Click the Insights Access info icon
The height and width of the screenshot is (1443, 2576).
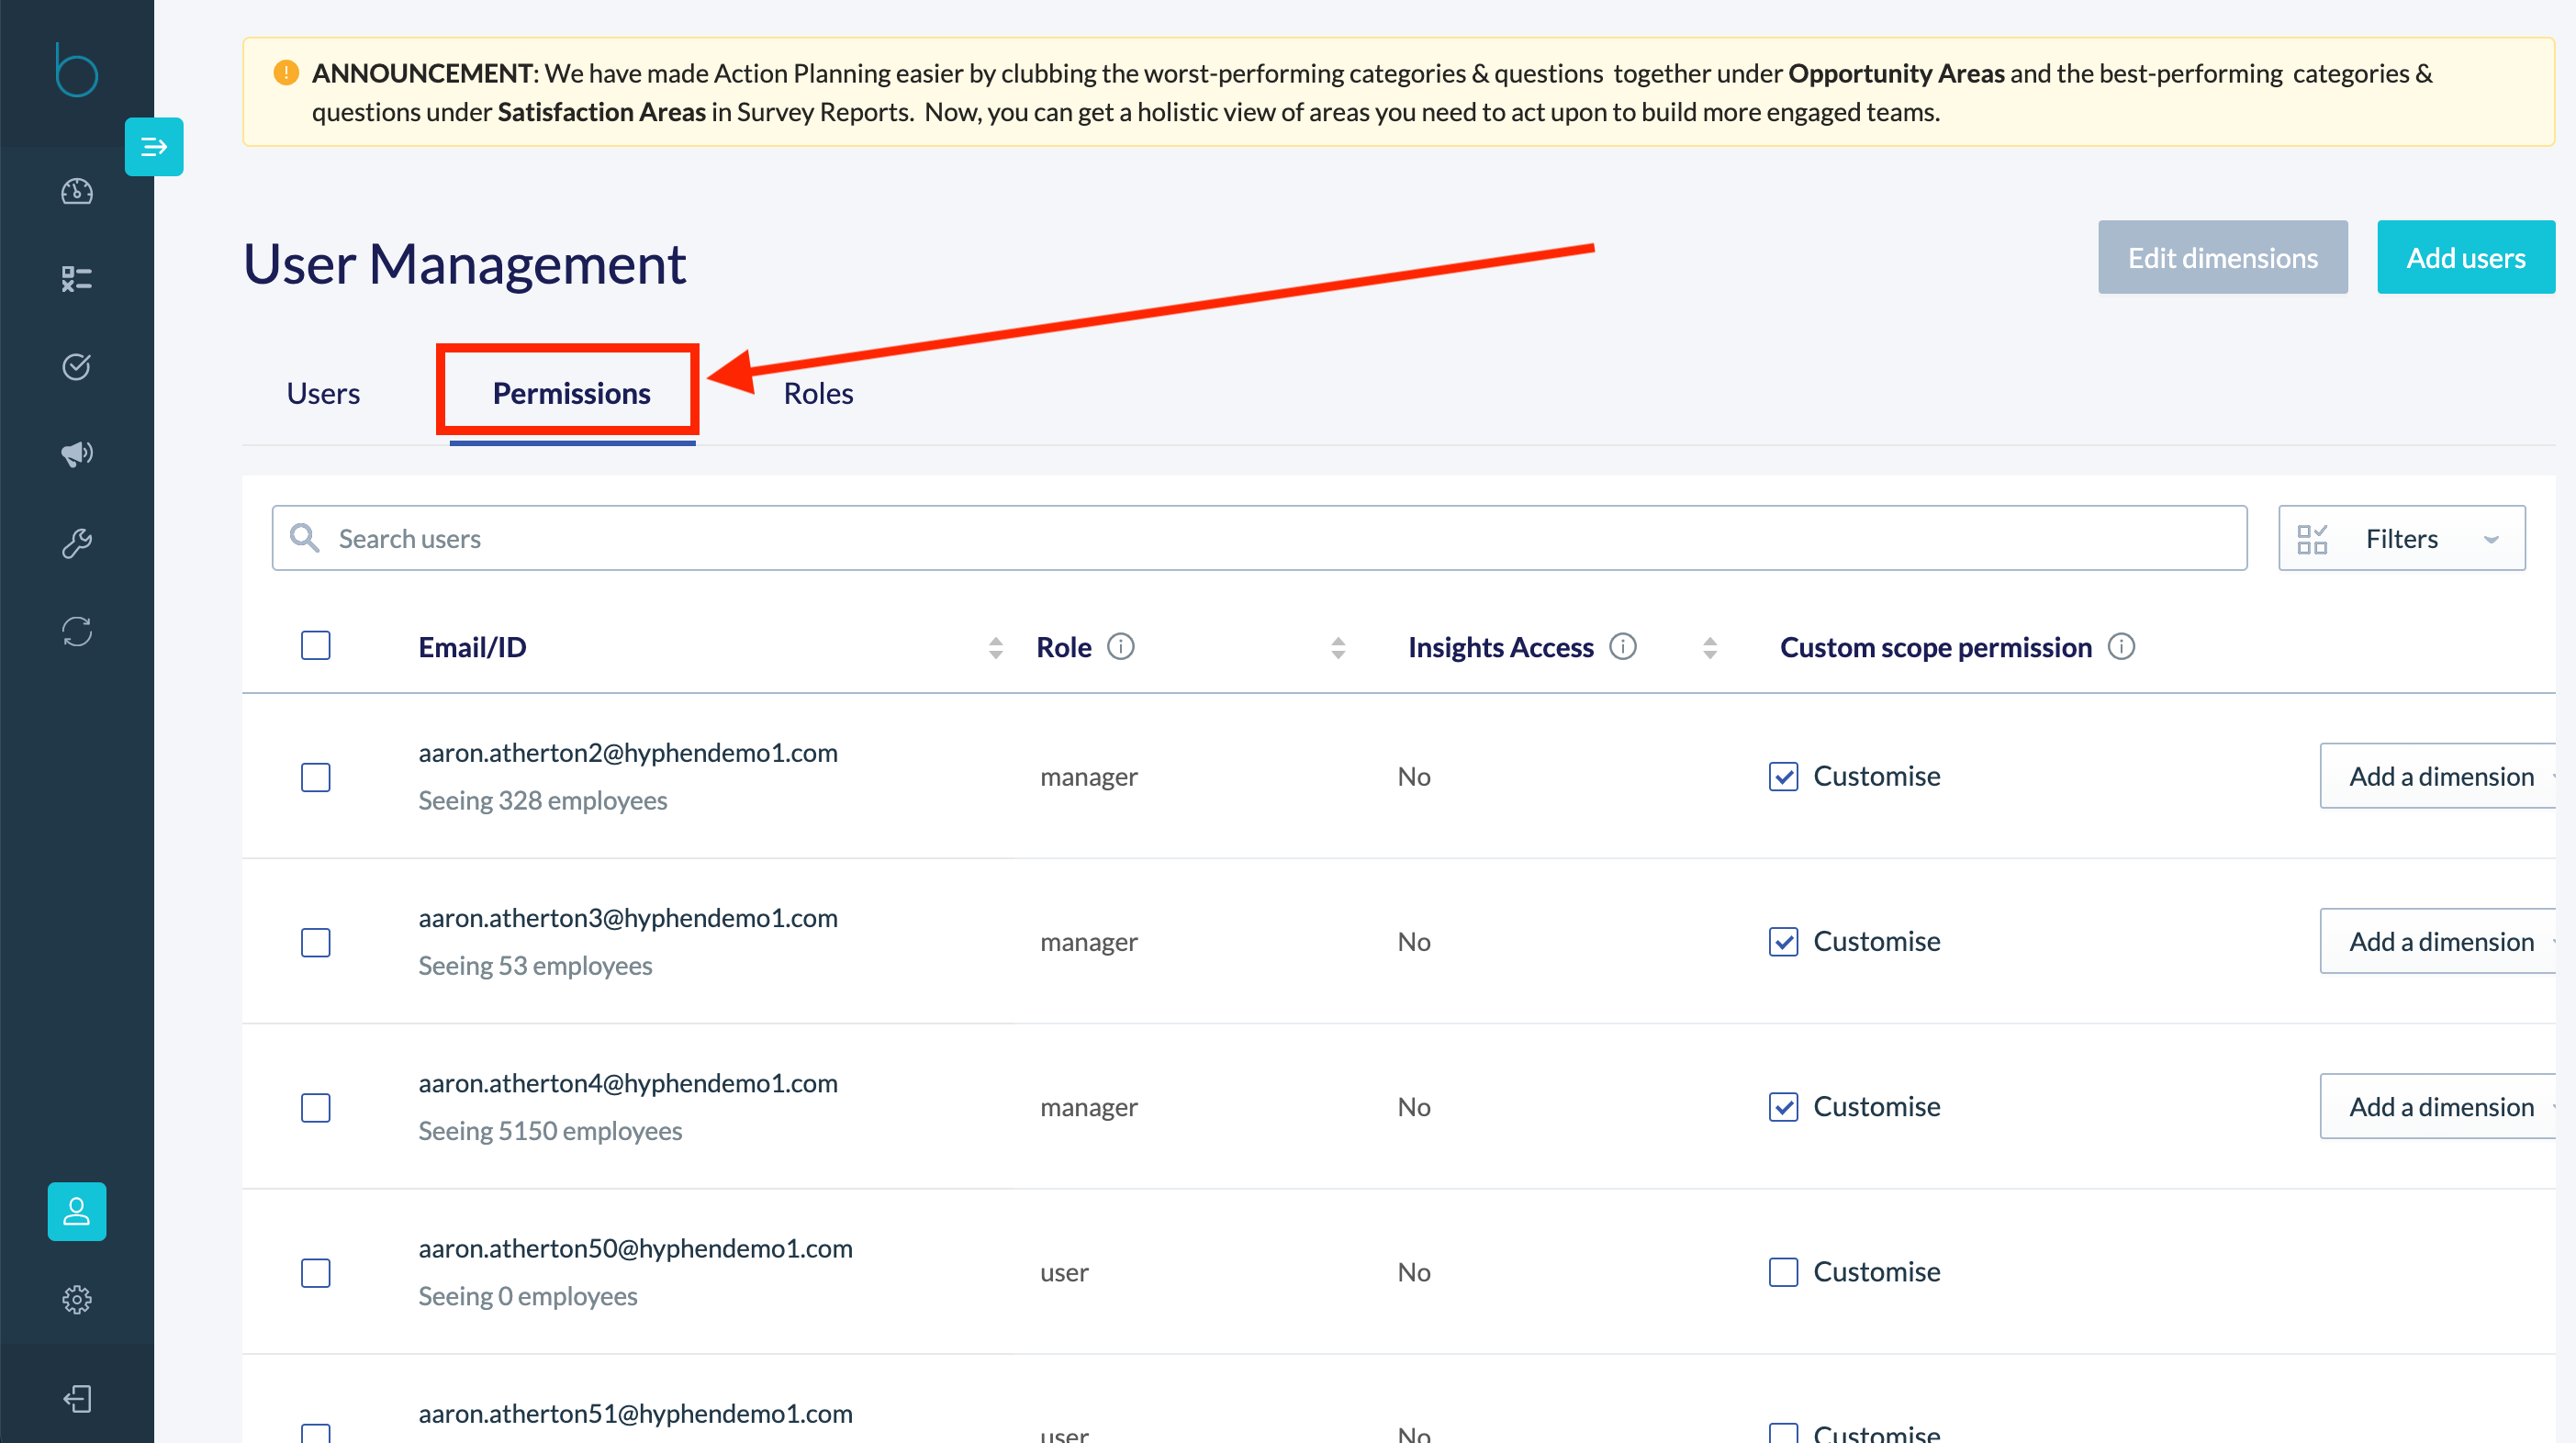[1623, 647]
